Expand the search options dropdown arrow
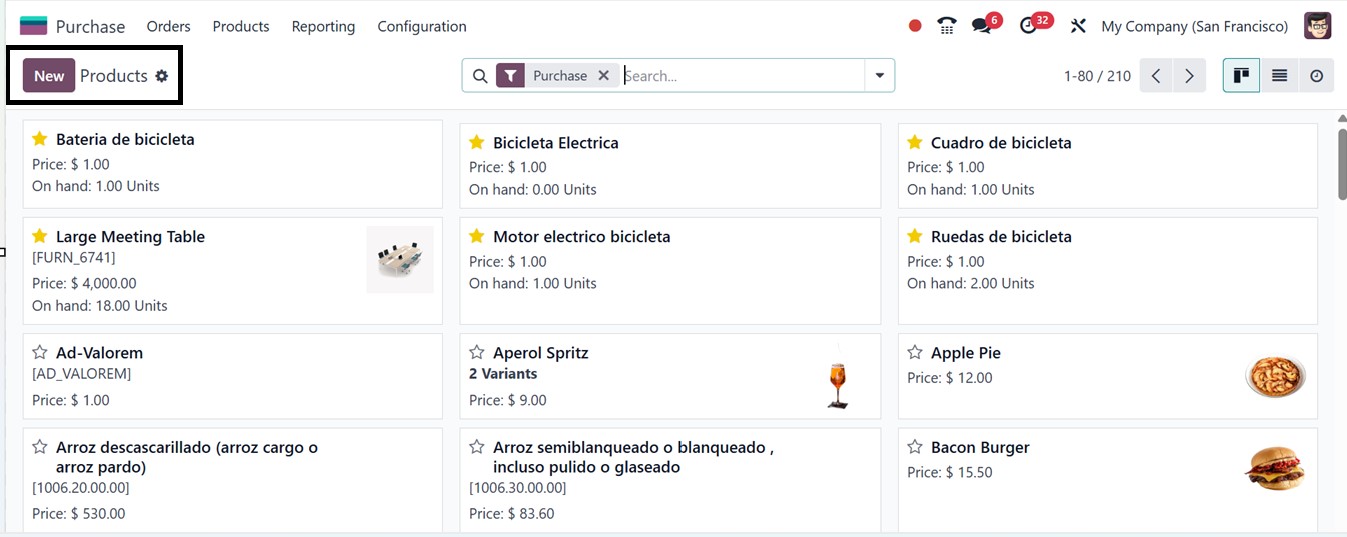Viewport: 1347px width, 537px height. pos(879,76)
